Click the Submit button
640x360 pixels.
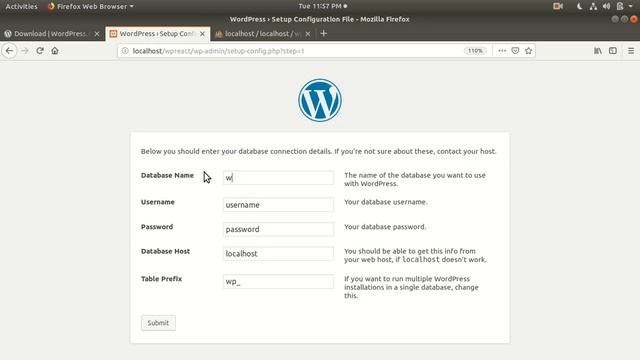158,323
